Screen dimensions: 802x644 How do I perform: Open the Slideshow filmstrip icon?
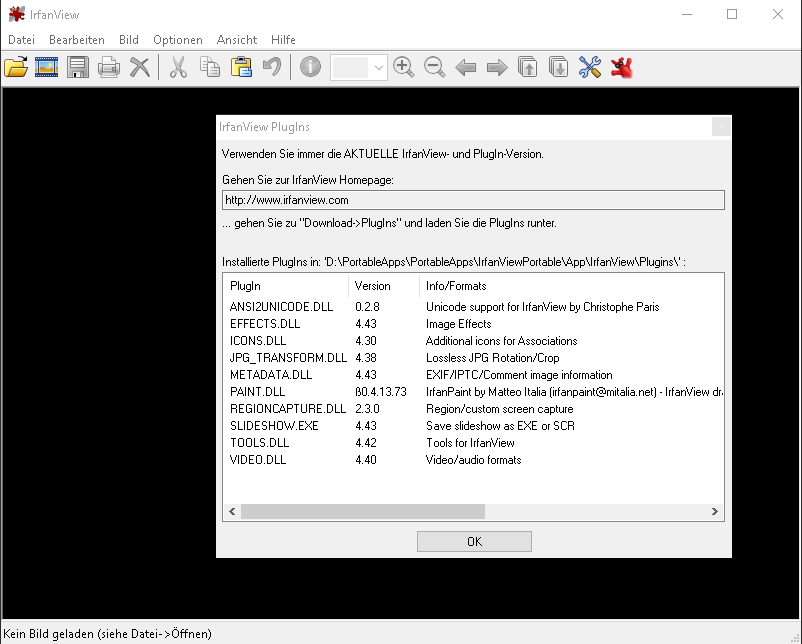[x=47, y=68]
